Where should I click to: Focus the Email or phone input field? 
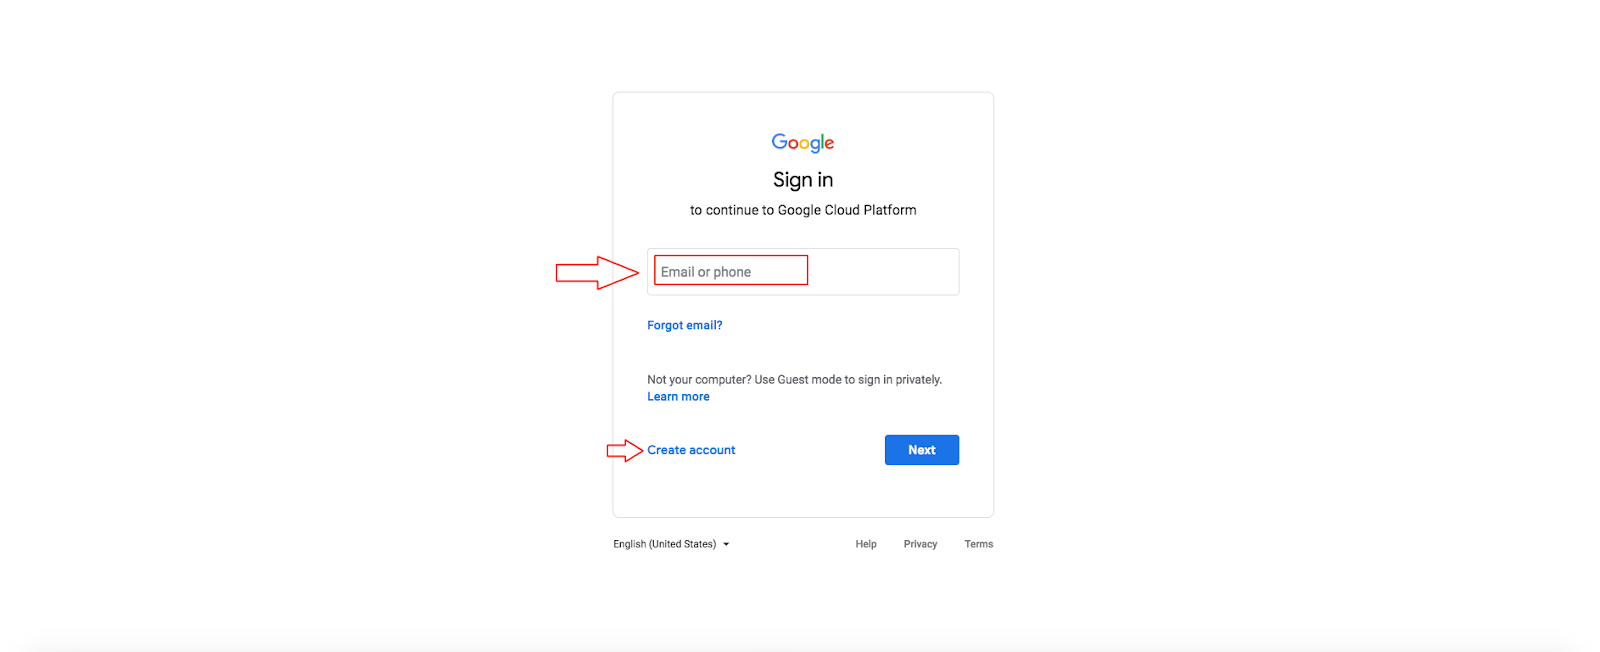pos(803,272)
